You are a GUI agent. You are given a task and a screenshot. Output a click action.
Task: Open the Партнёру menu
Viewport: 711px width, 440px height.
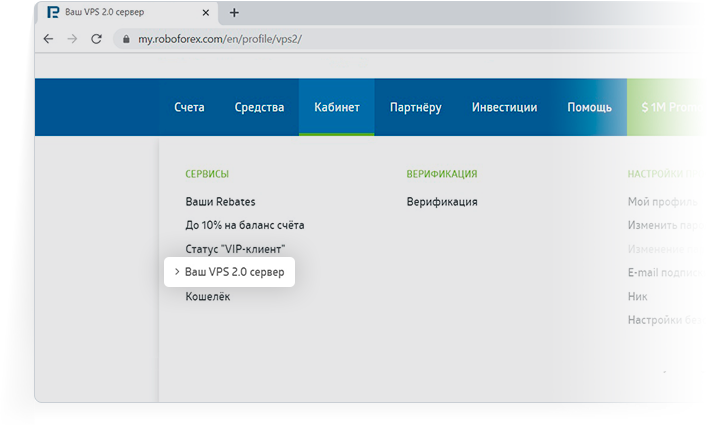416,108
